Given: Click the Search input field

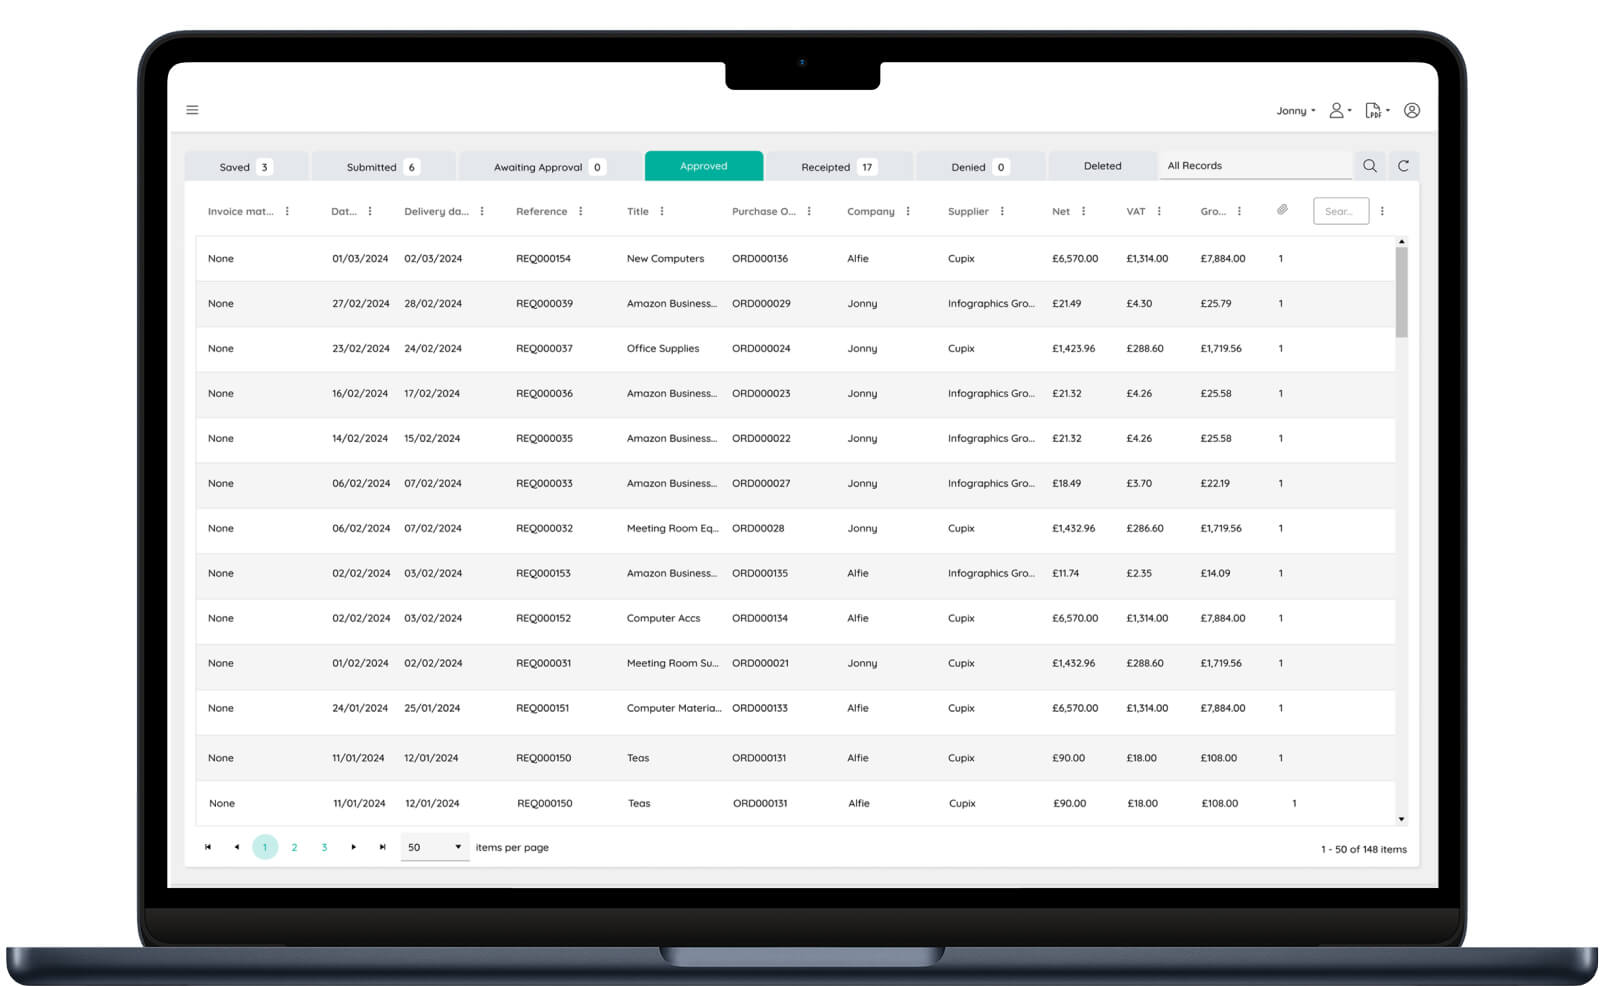Looking at the screenshot, I should pyautogui.click(x=1340, y=212).
